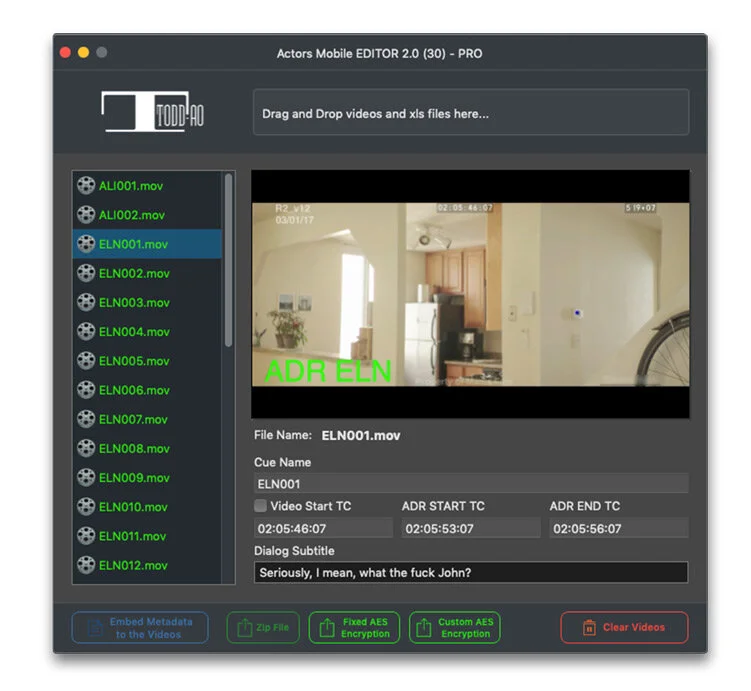Viewport: 751px width, 691px height.
Task: Click the document icon on Embed Metadata button
Action: click(x=95, y=628)
